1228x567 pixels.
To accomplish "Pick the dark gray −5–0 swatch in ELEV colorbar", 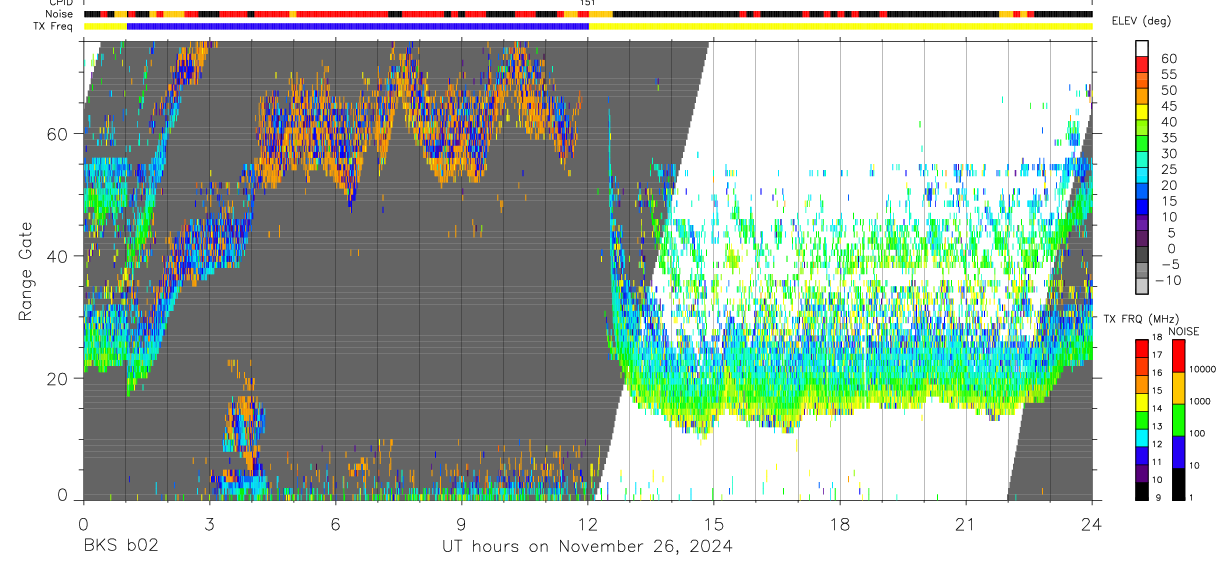I will [1142, 254].
